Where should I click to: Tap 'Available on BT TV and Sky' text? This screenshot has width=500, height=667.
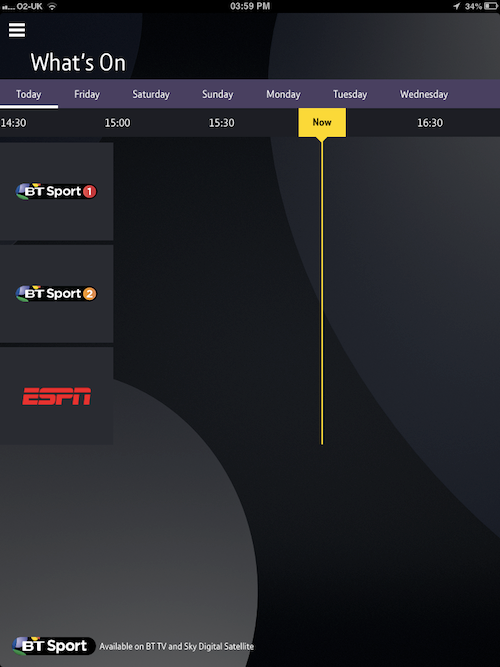click(x=177, y=647)
